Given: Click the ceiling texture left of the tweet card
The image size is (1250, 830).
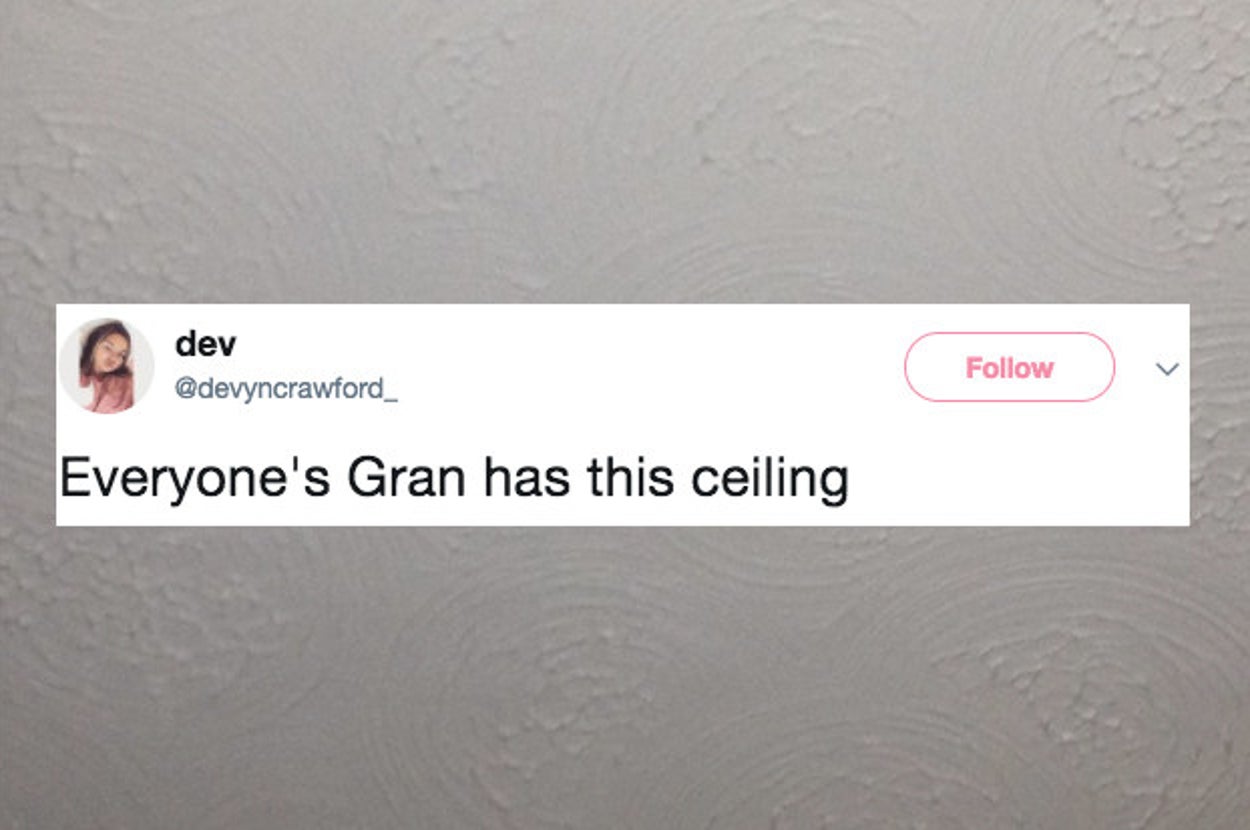Looking at the screenshot, I should pos(27,415).
